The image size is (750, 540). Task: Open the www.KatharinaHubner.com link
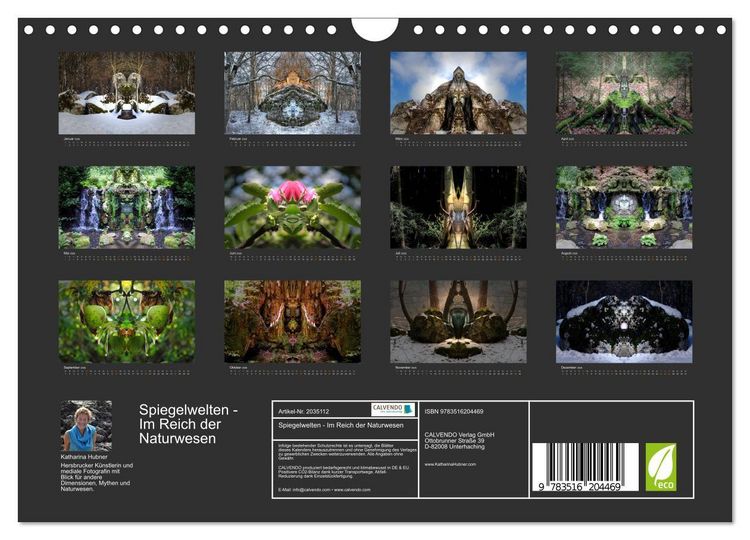click(x=450, y=464)
